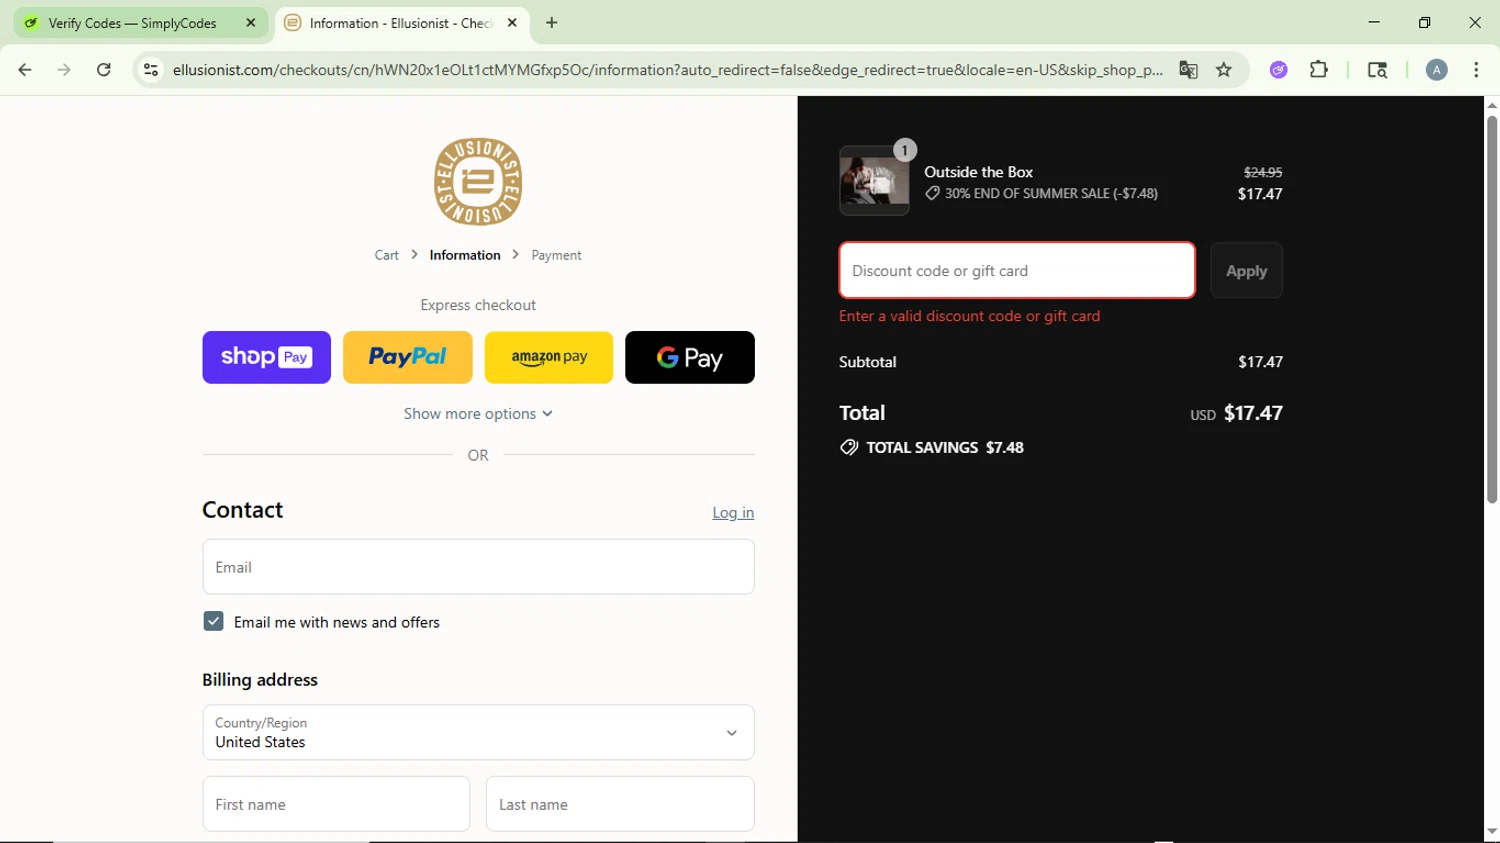Screen dimensions: 1500x843
Task: Click the discount tag icon beside sale text
Action: pyautogui.click(x=932, y=193)
